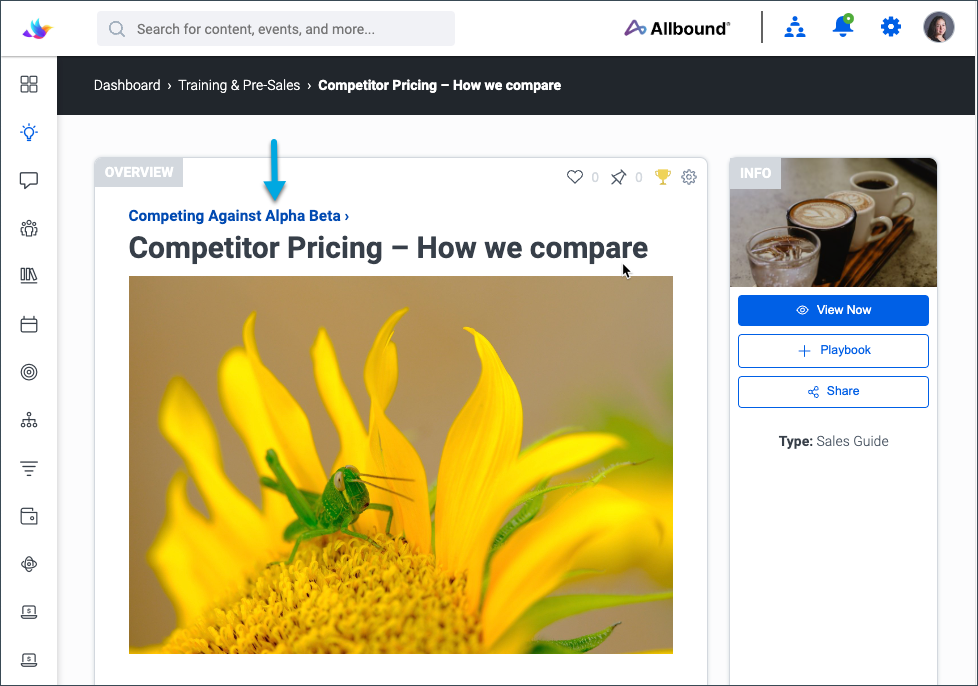Click the magnifying glass search icon

[117, 29]
